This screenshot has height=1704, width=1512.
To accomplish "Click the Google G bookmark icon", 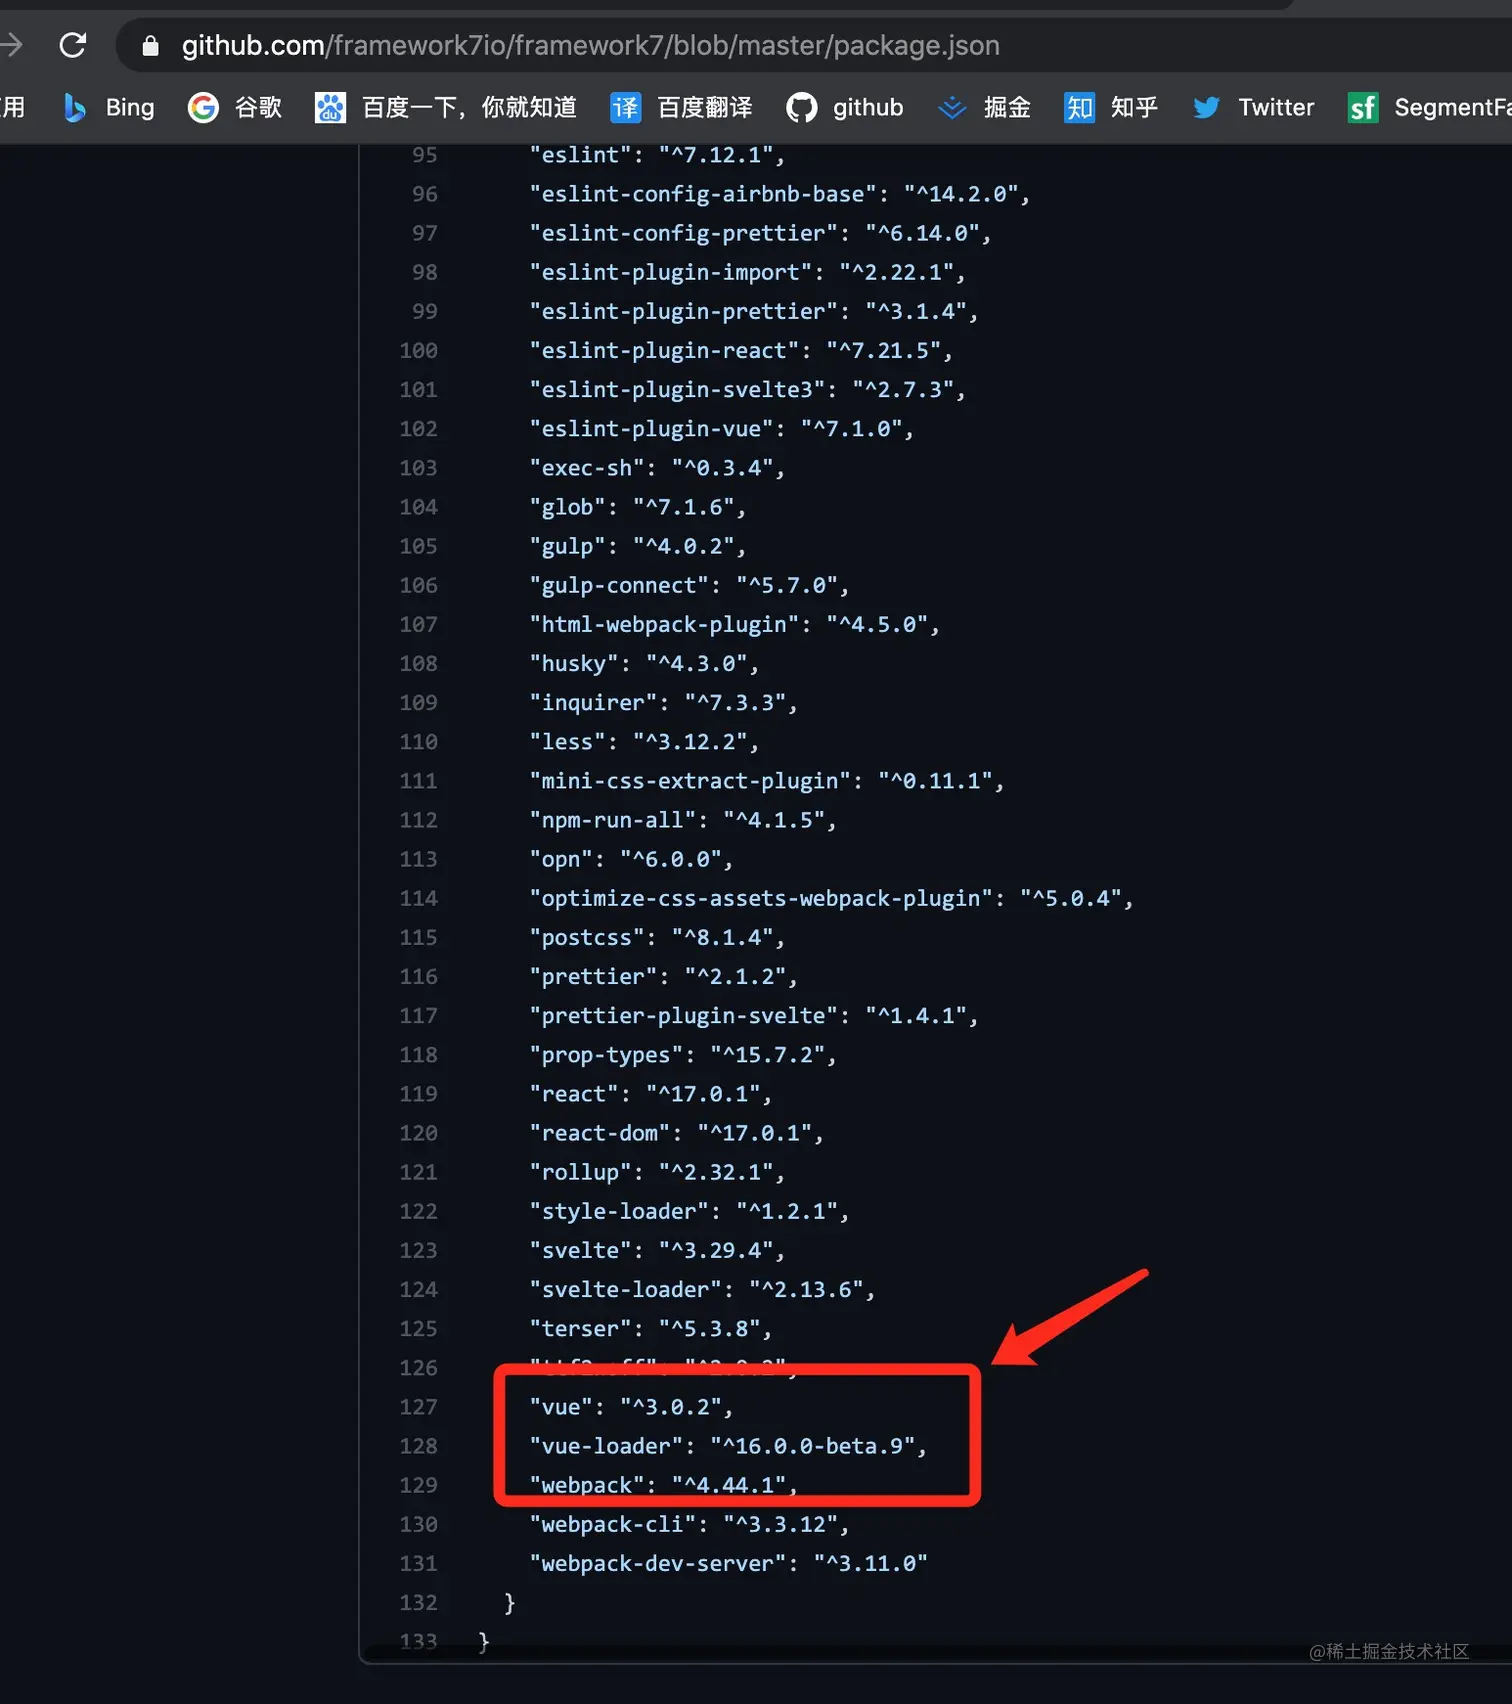I will tap(203, 107).
